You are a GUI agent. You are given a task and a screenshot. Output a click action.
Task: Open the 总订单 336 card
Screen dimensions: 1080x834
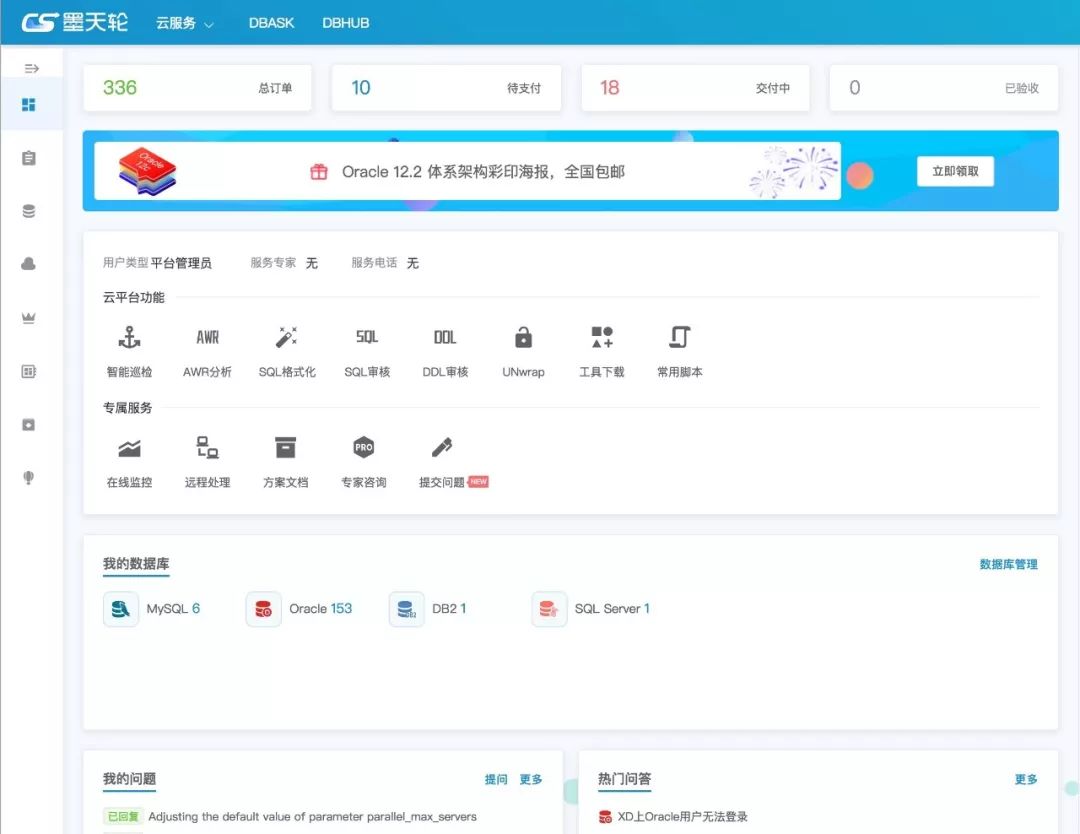tap(198, 88)
